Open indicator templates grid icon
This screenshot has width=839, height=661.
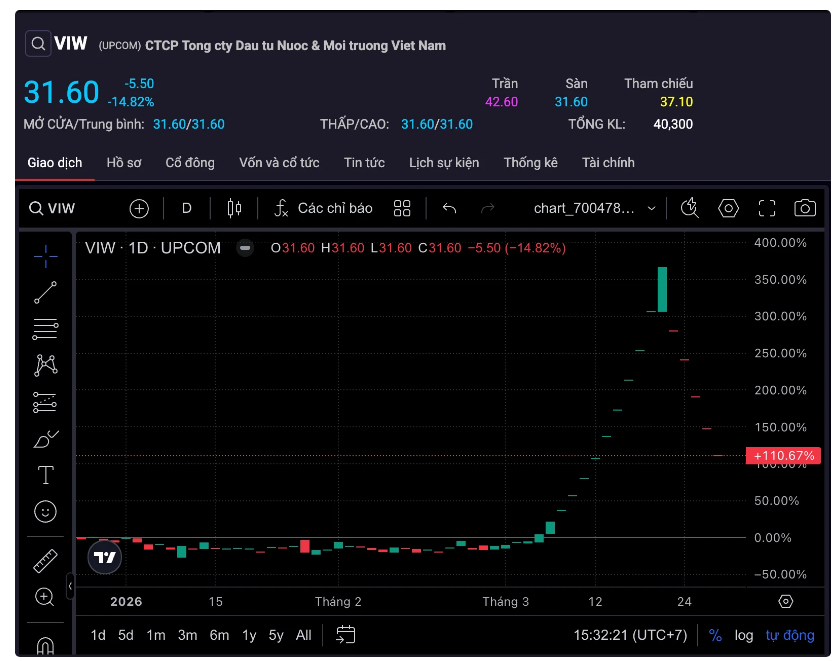point(402,208)
